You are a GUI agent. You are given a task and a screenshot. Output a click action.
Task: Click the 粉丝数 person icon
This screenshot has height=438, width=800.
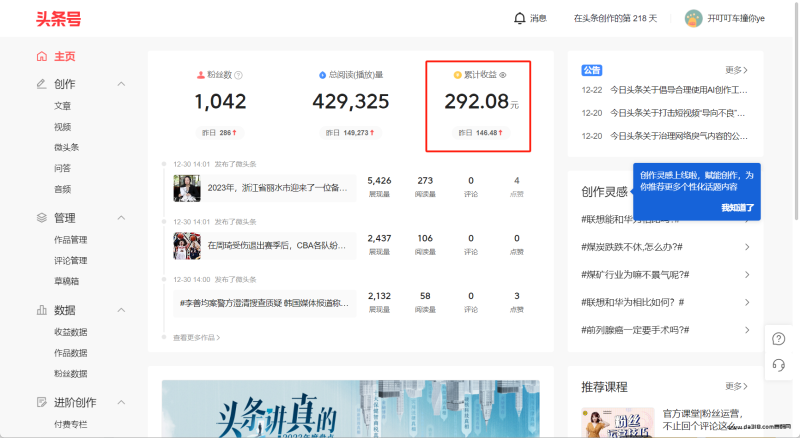201,75
